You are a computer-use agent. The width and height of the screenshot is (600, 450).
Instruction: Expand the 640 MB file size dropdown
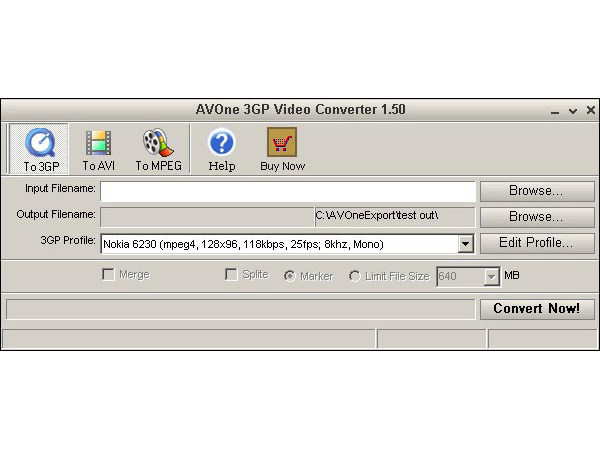[x=491, y=276]
